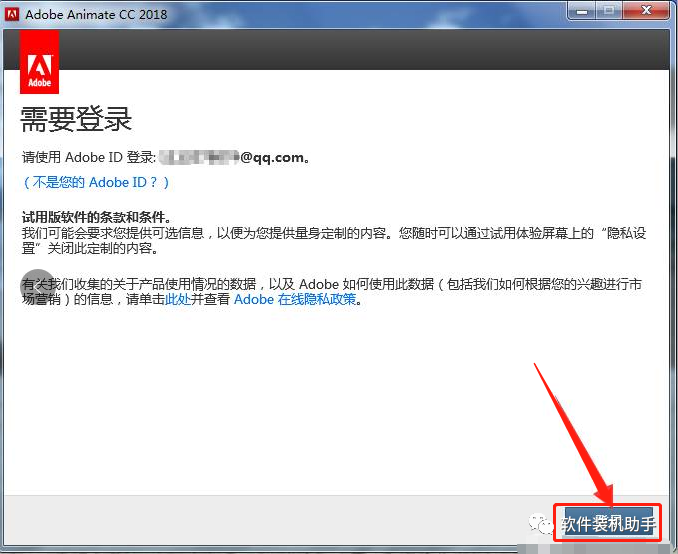Close the Adobe Animate CC 2018 window
Image resolution: width=678 pixels, height=554 pixels.
[x=646, y=11]
